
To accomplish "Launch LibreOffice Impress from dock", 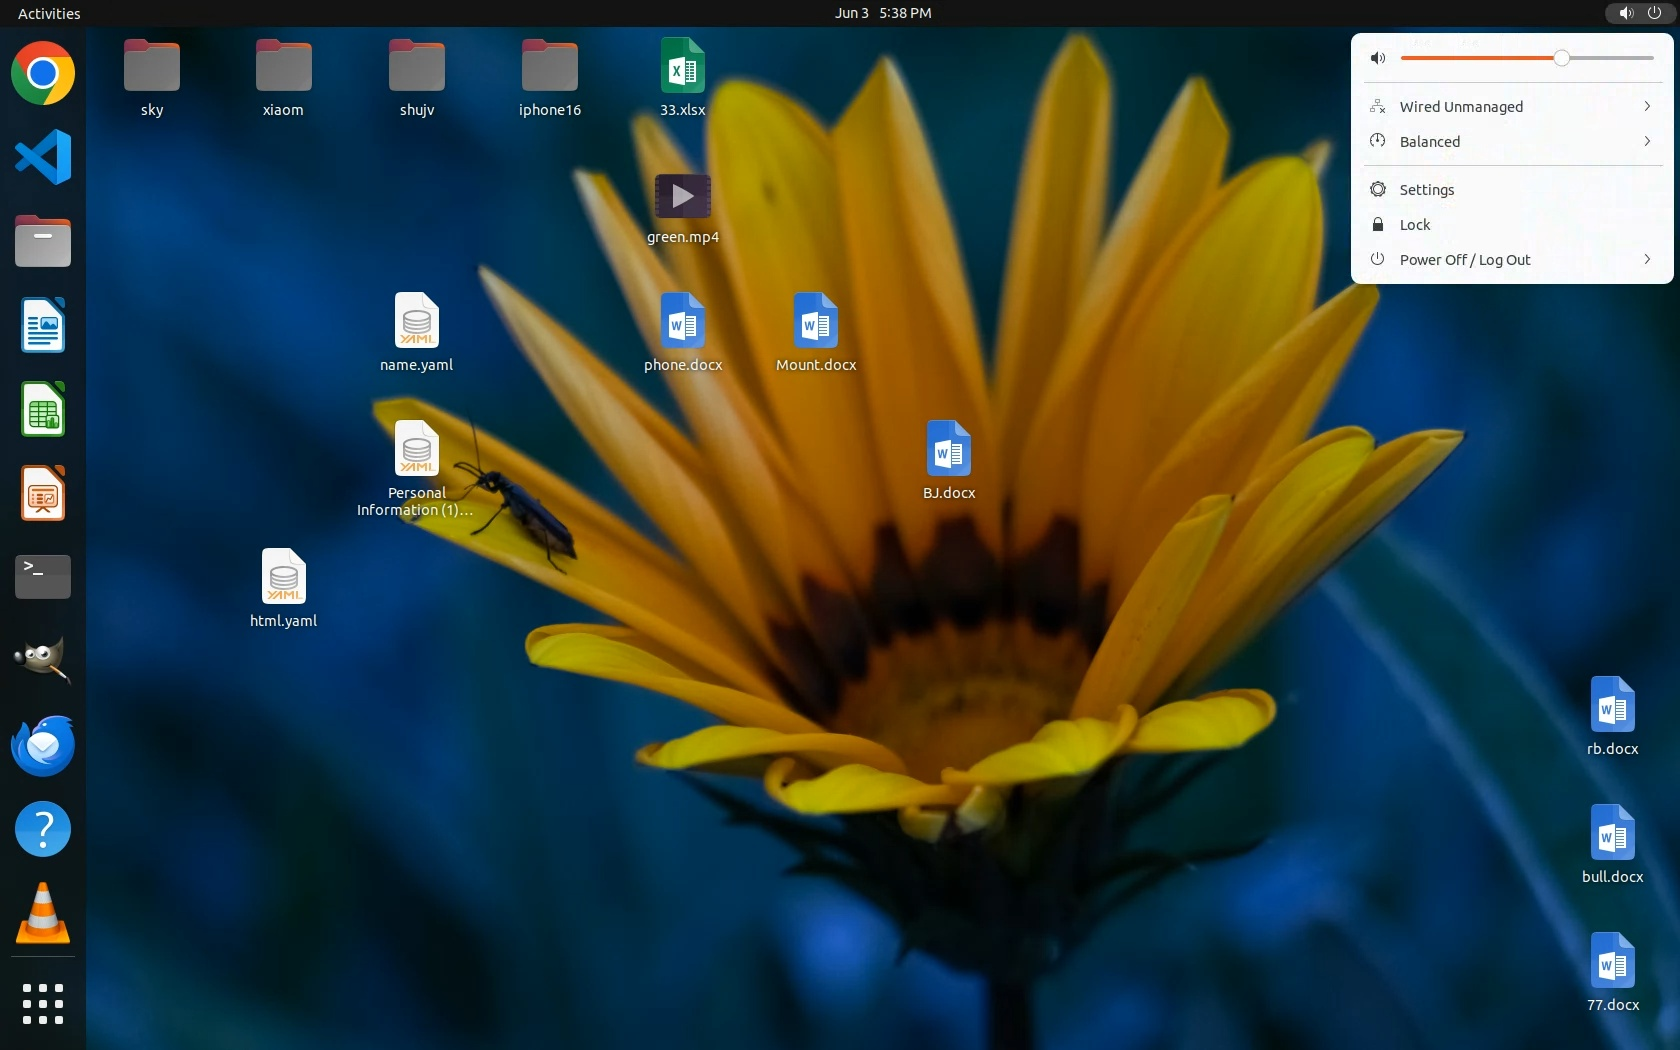I will [x=43, y=493].
